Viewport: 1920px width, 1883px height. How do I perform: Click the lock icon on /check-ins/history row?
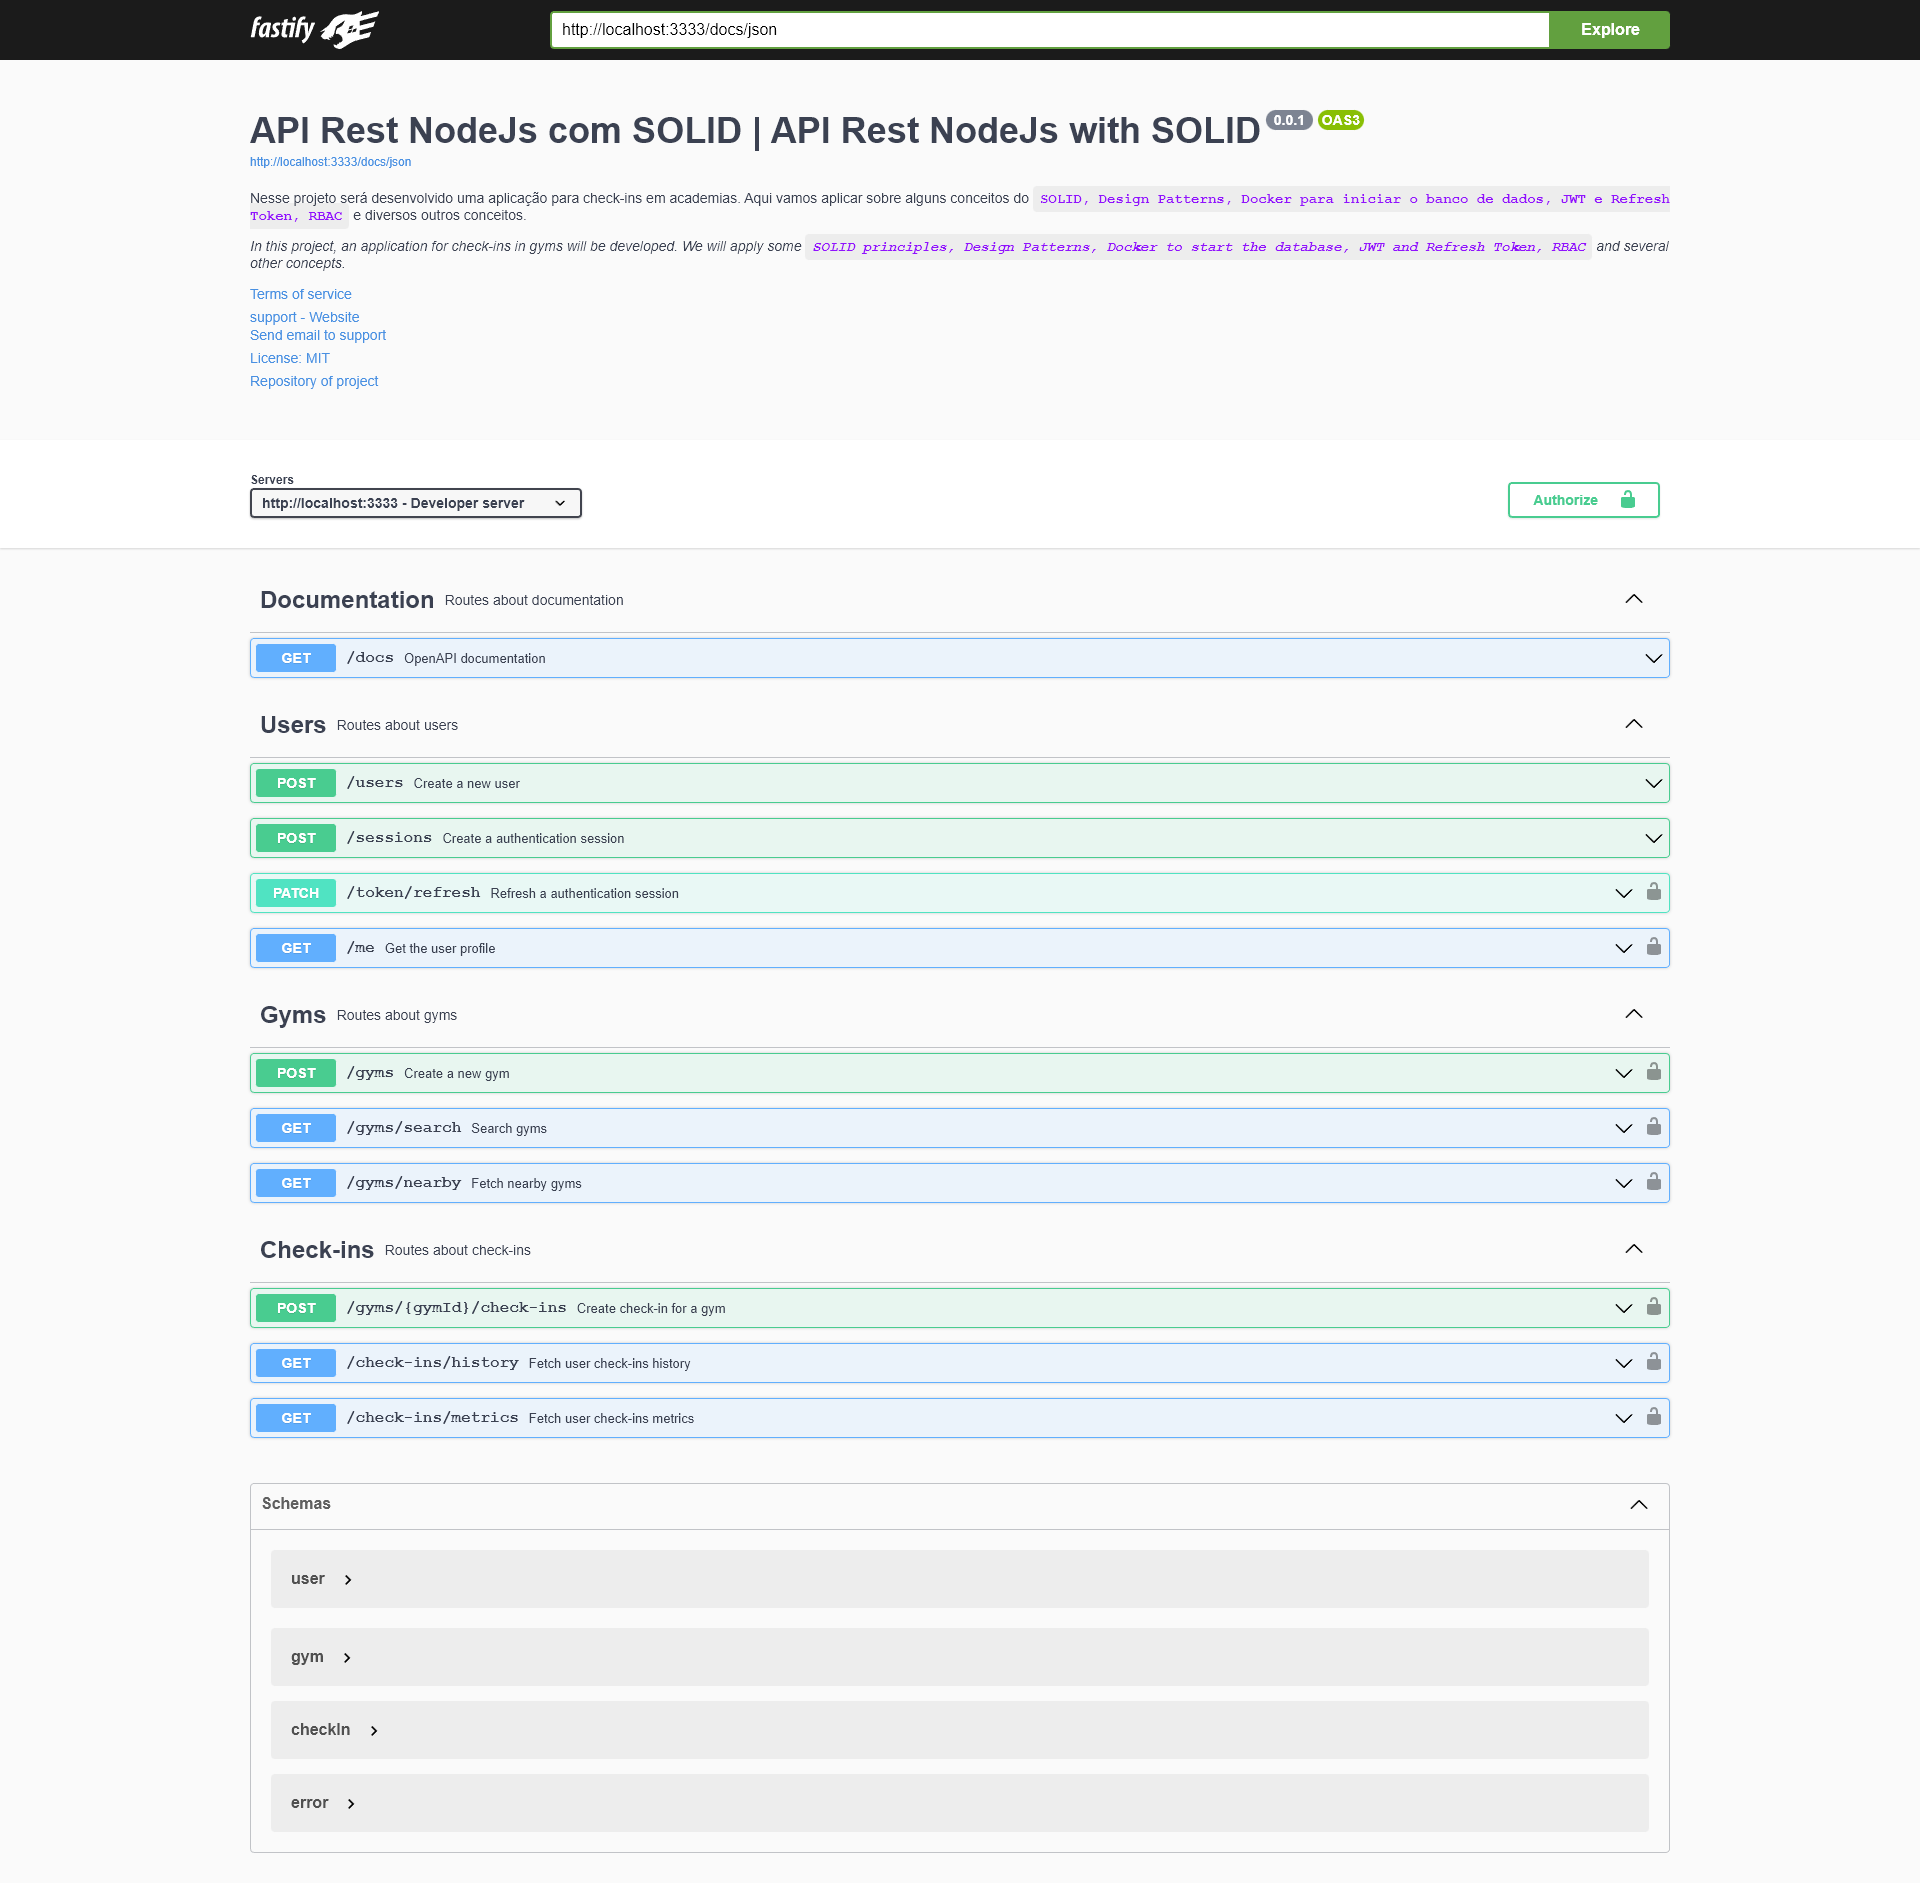[x=1654, y=1362]
